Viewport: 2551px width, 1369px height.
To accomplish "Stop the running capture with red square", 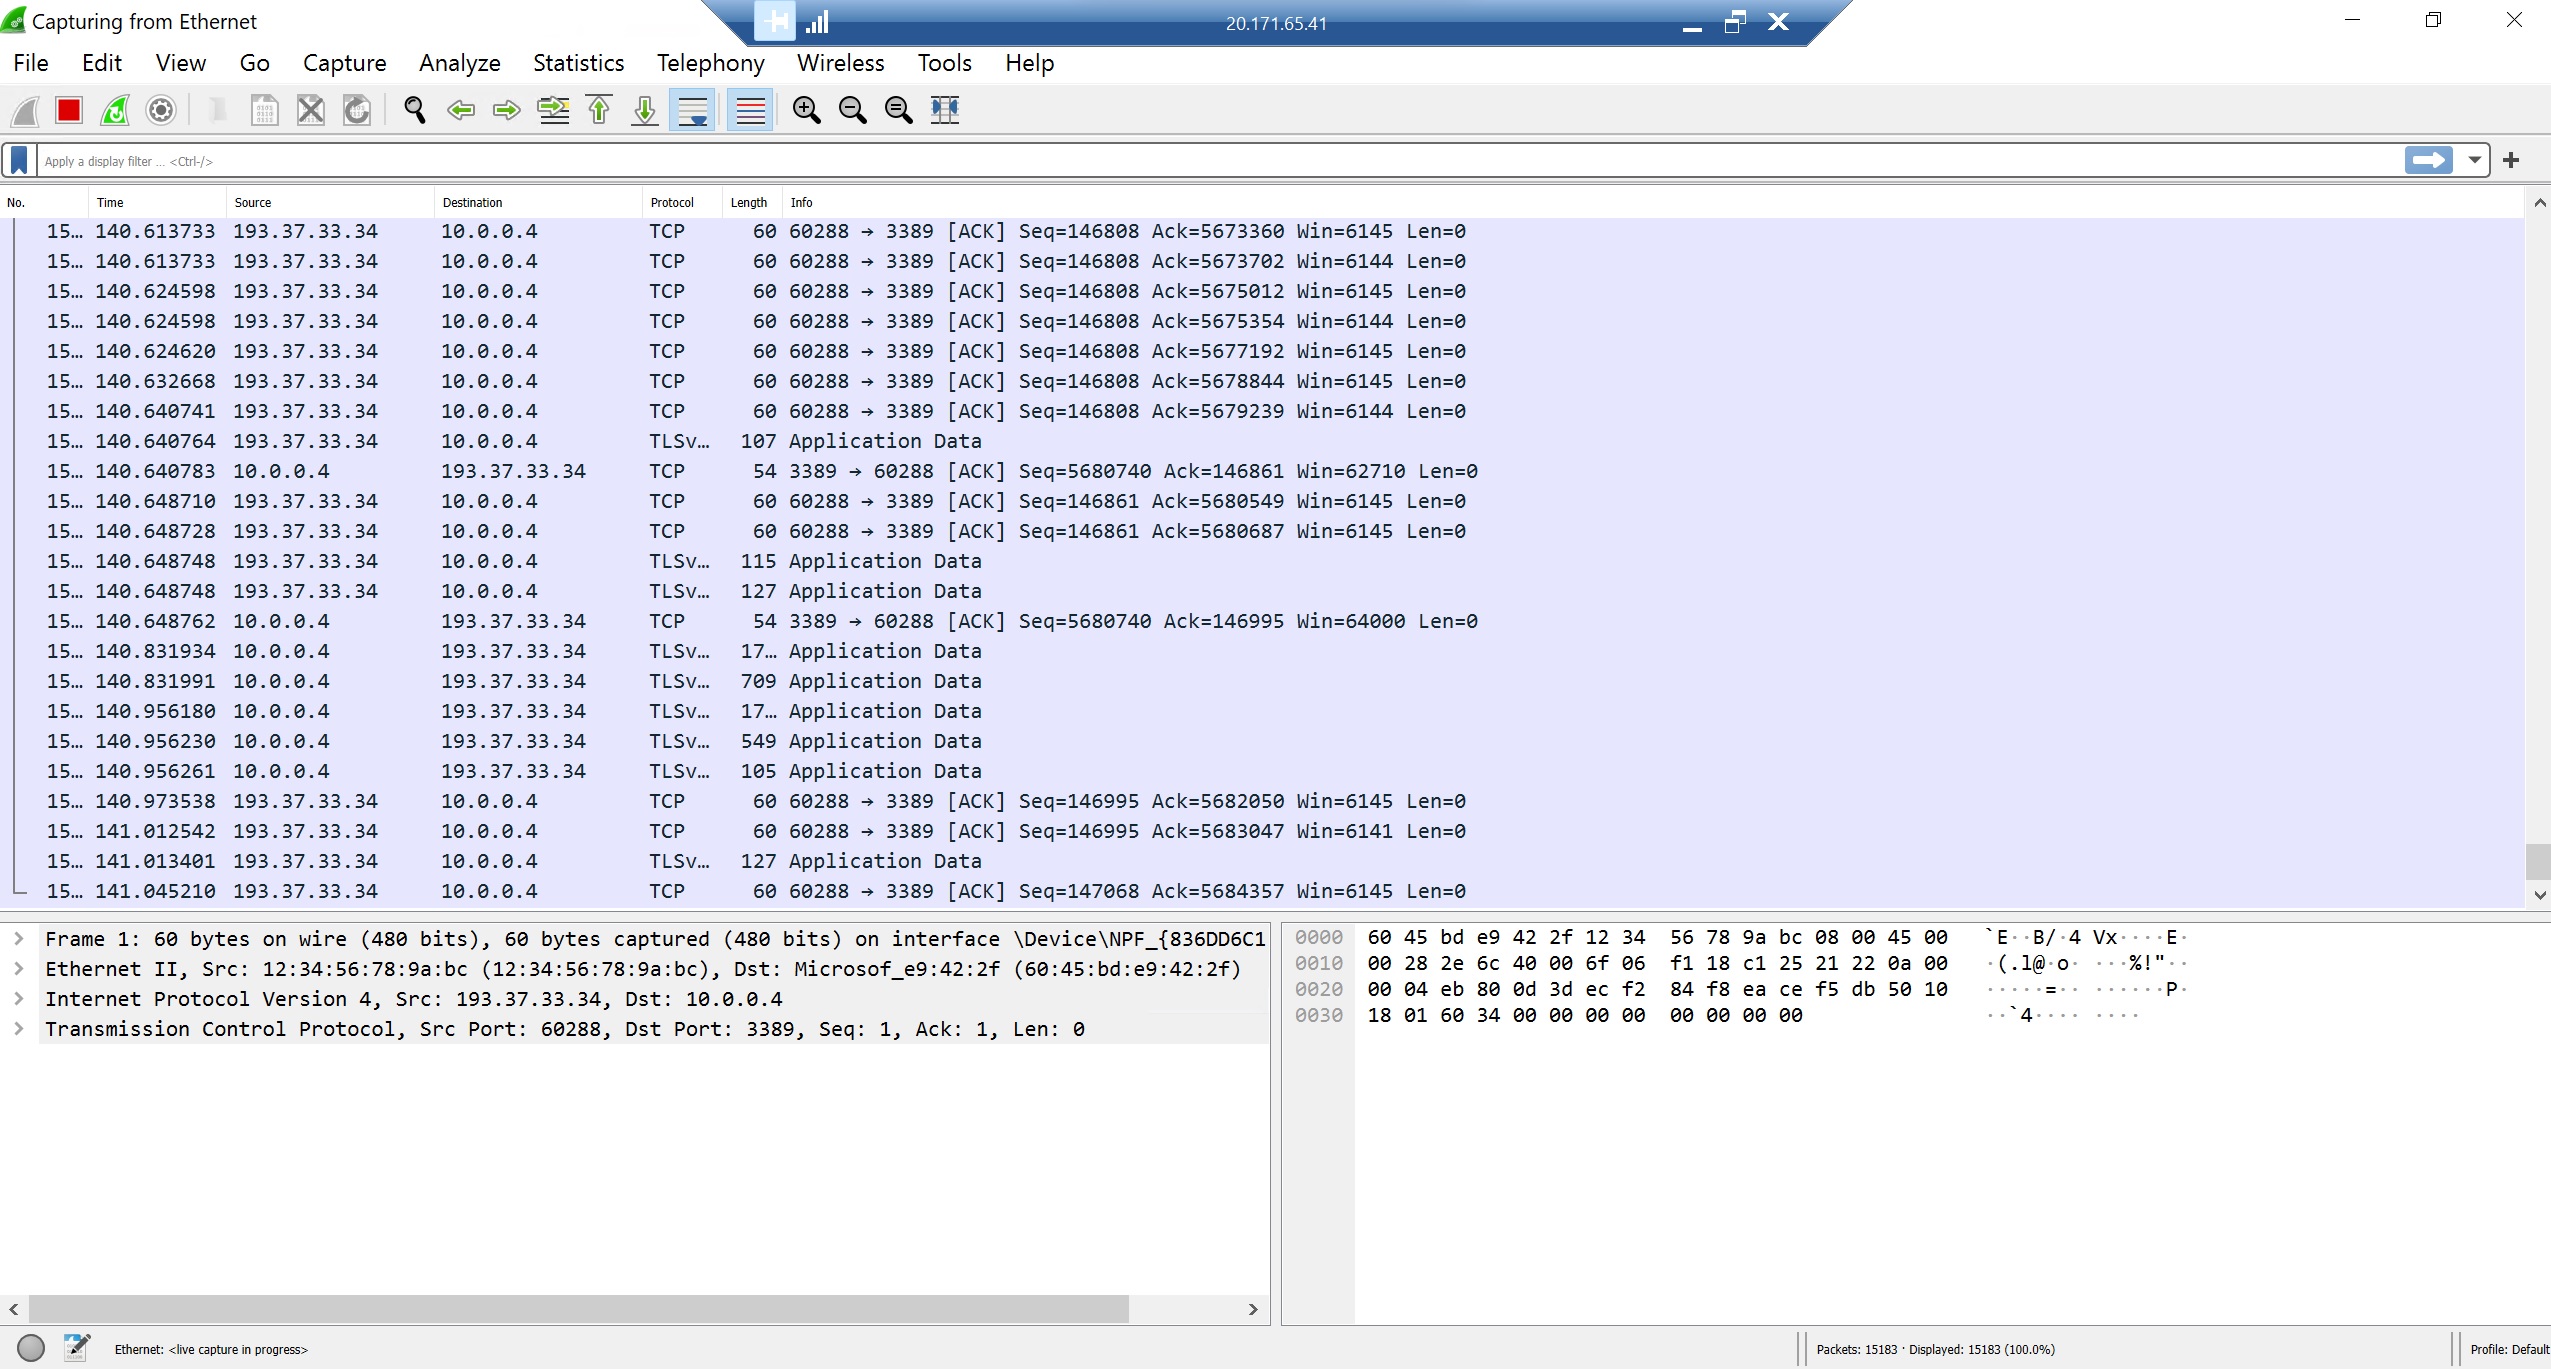I will [x=69, y=110].
